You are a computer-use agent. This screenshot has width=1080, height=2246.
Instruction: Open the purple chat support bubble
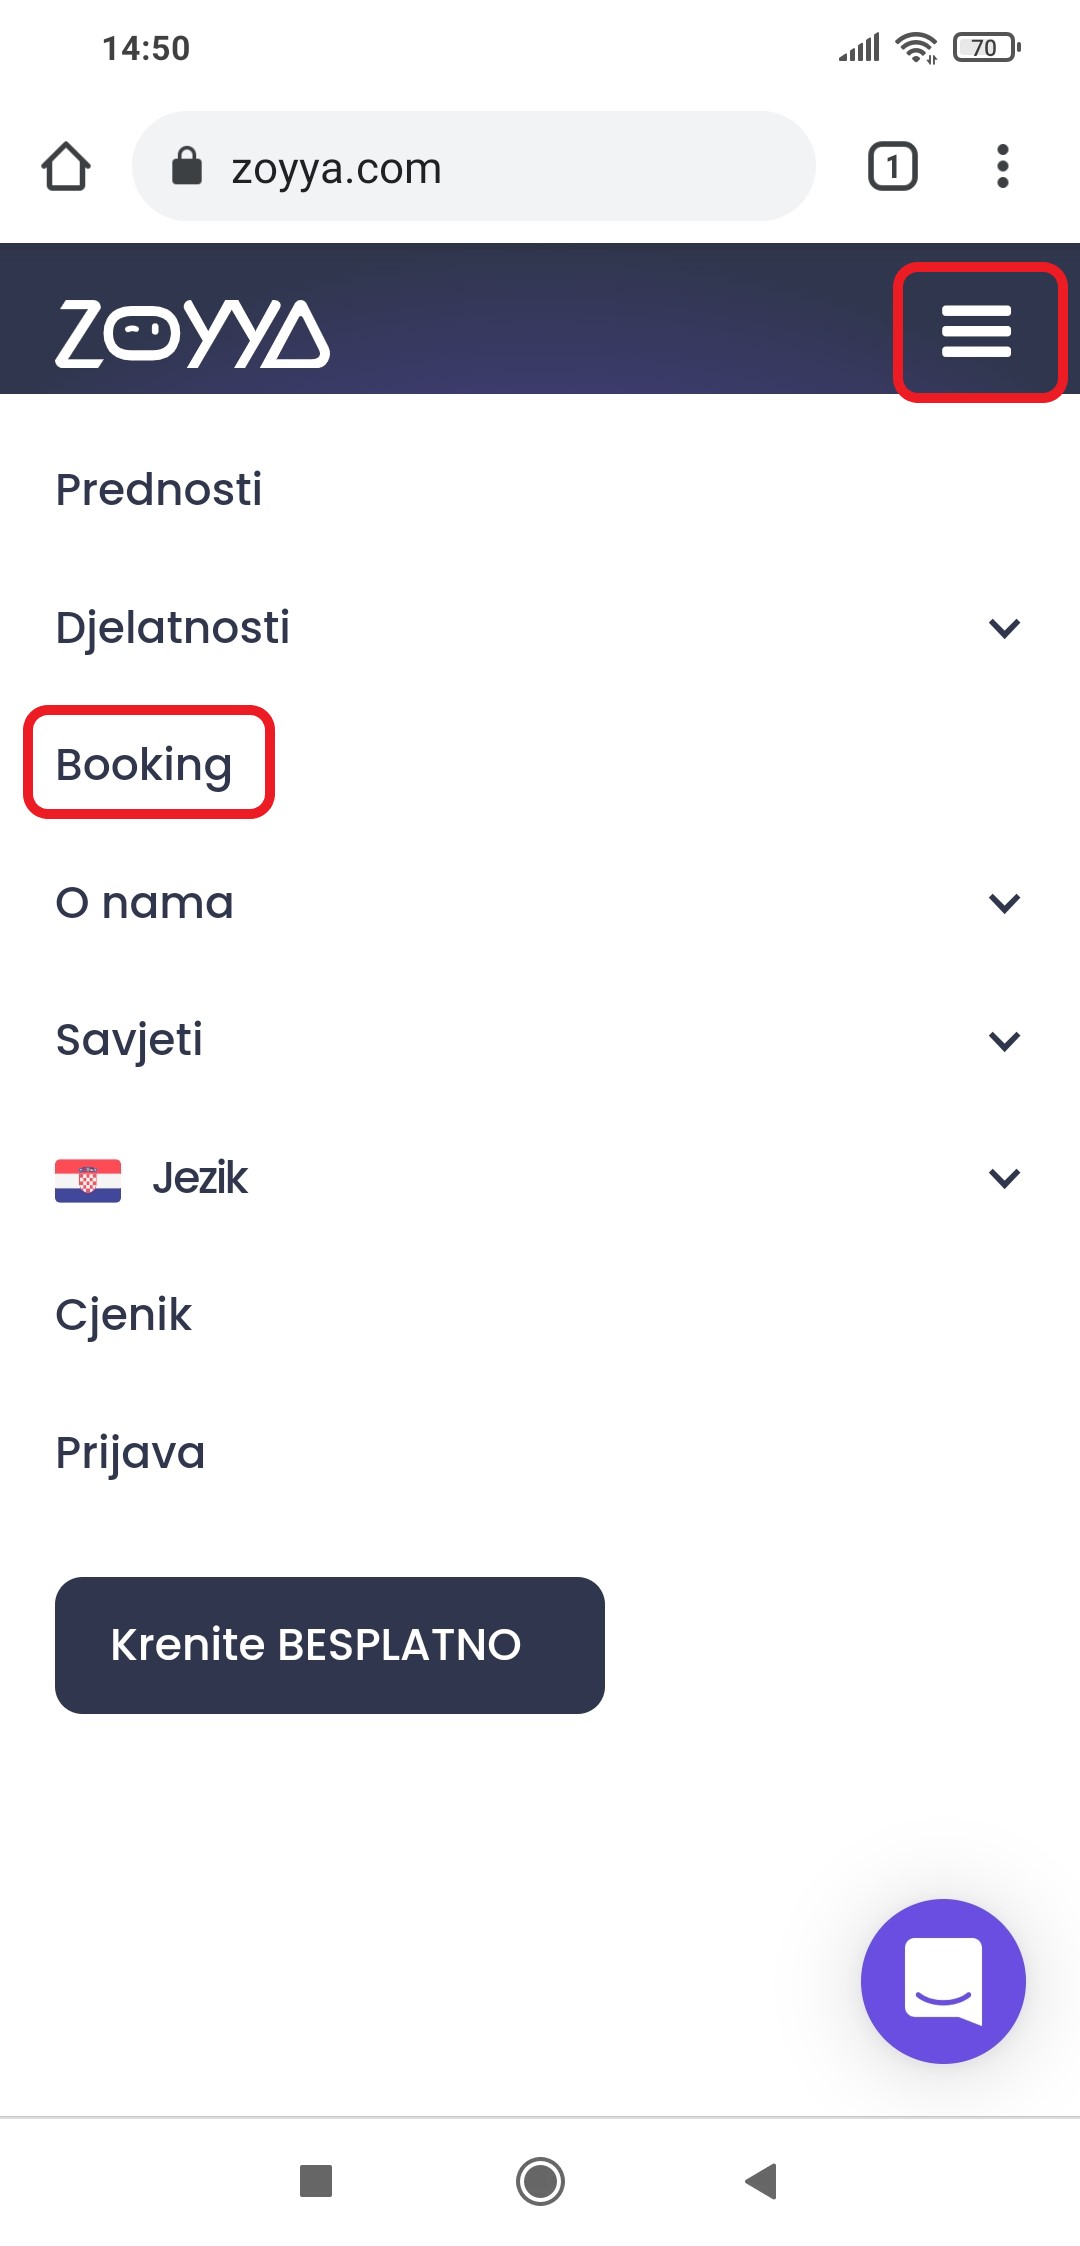pyautogui.click(x=943, y=1981)
